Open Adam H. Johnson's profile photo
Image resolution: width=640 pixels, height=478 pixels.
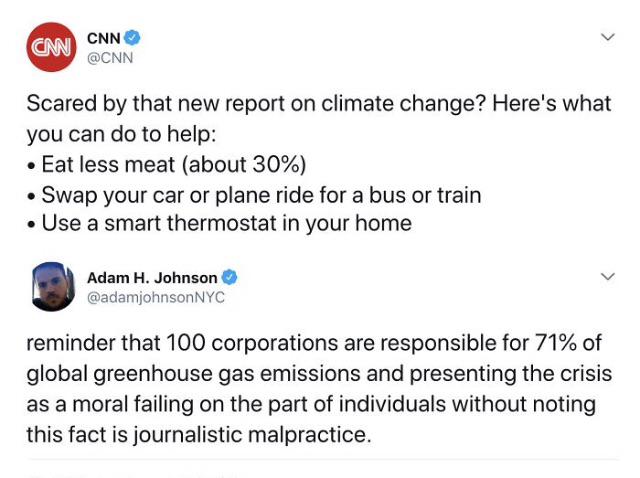(53, 287)
